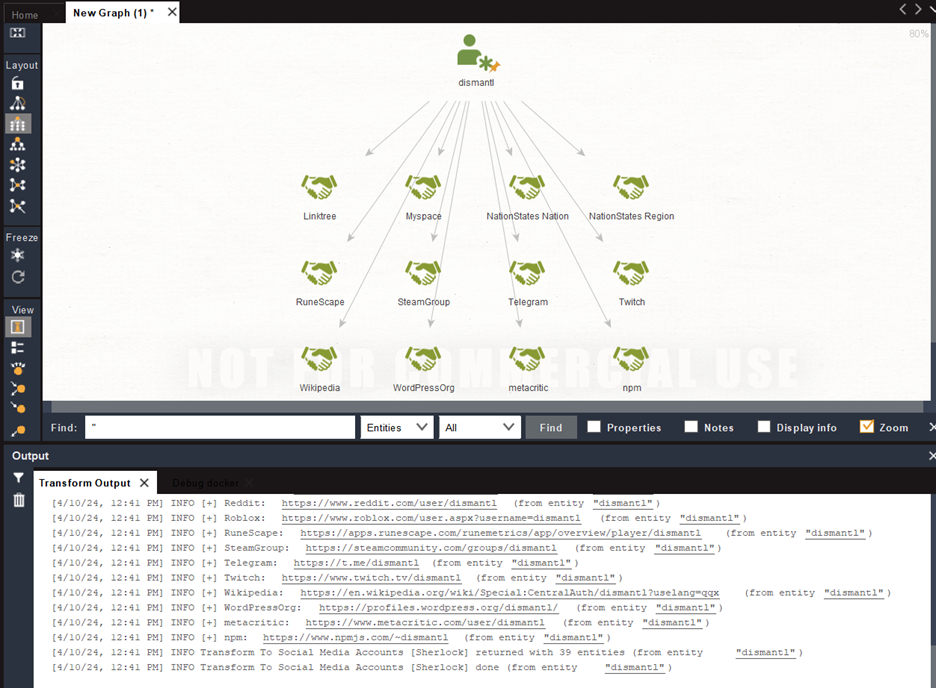Open the Entities dropdown
This screenshot has height=688, width=936.
tap(396, 427)
